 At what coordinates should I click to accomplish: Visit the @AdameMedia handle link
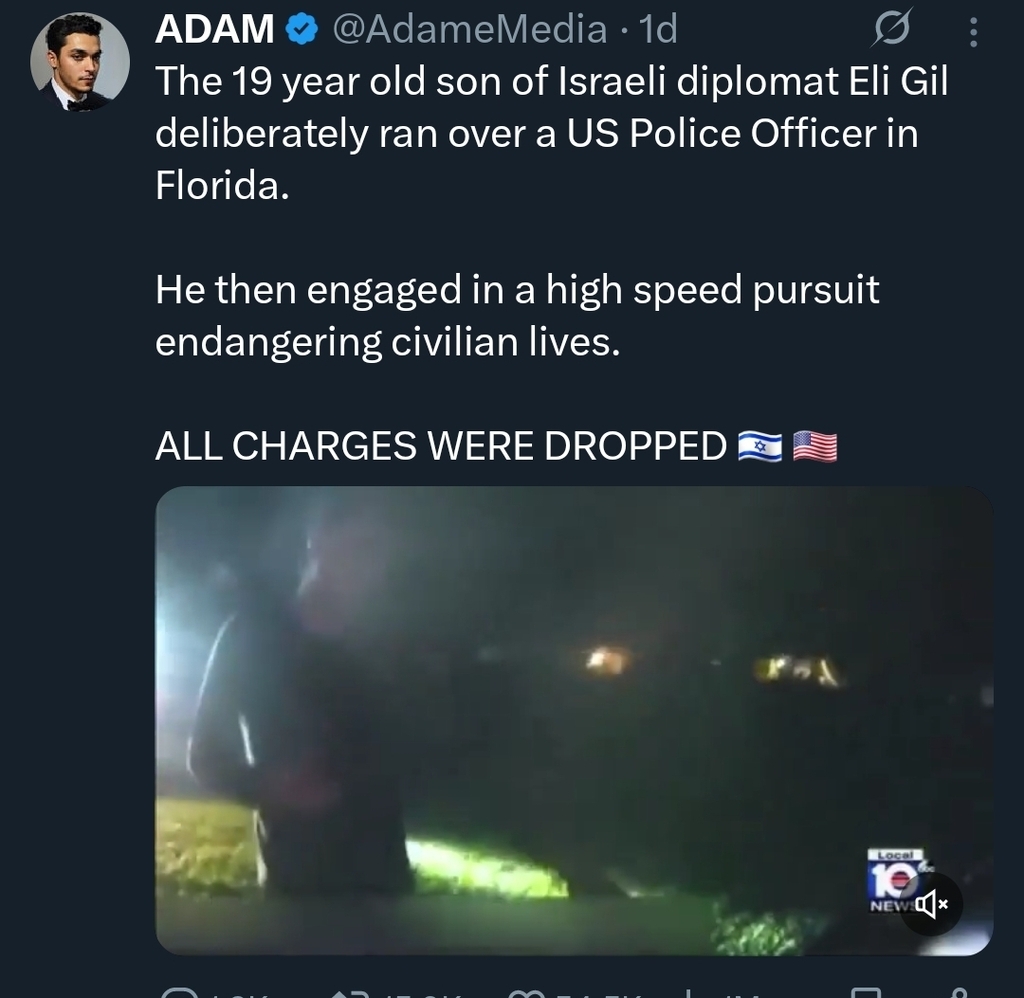pyautogui.click(x=468, y=31)
